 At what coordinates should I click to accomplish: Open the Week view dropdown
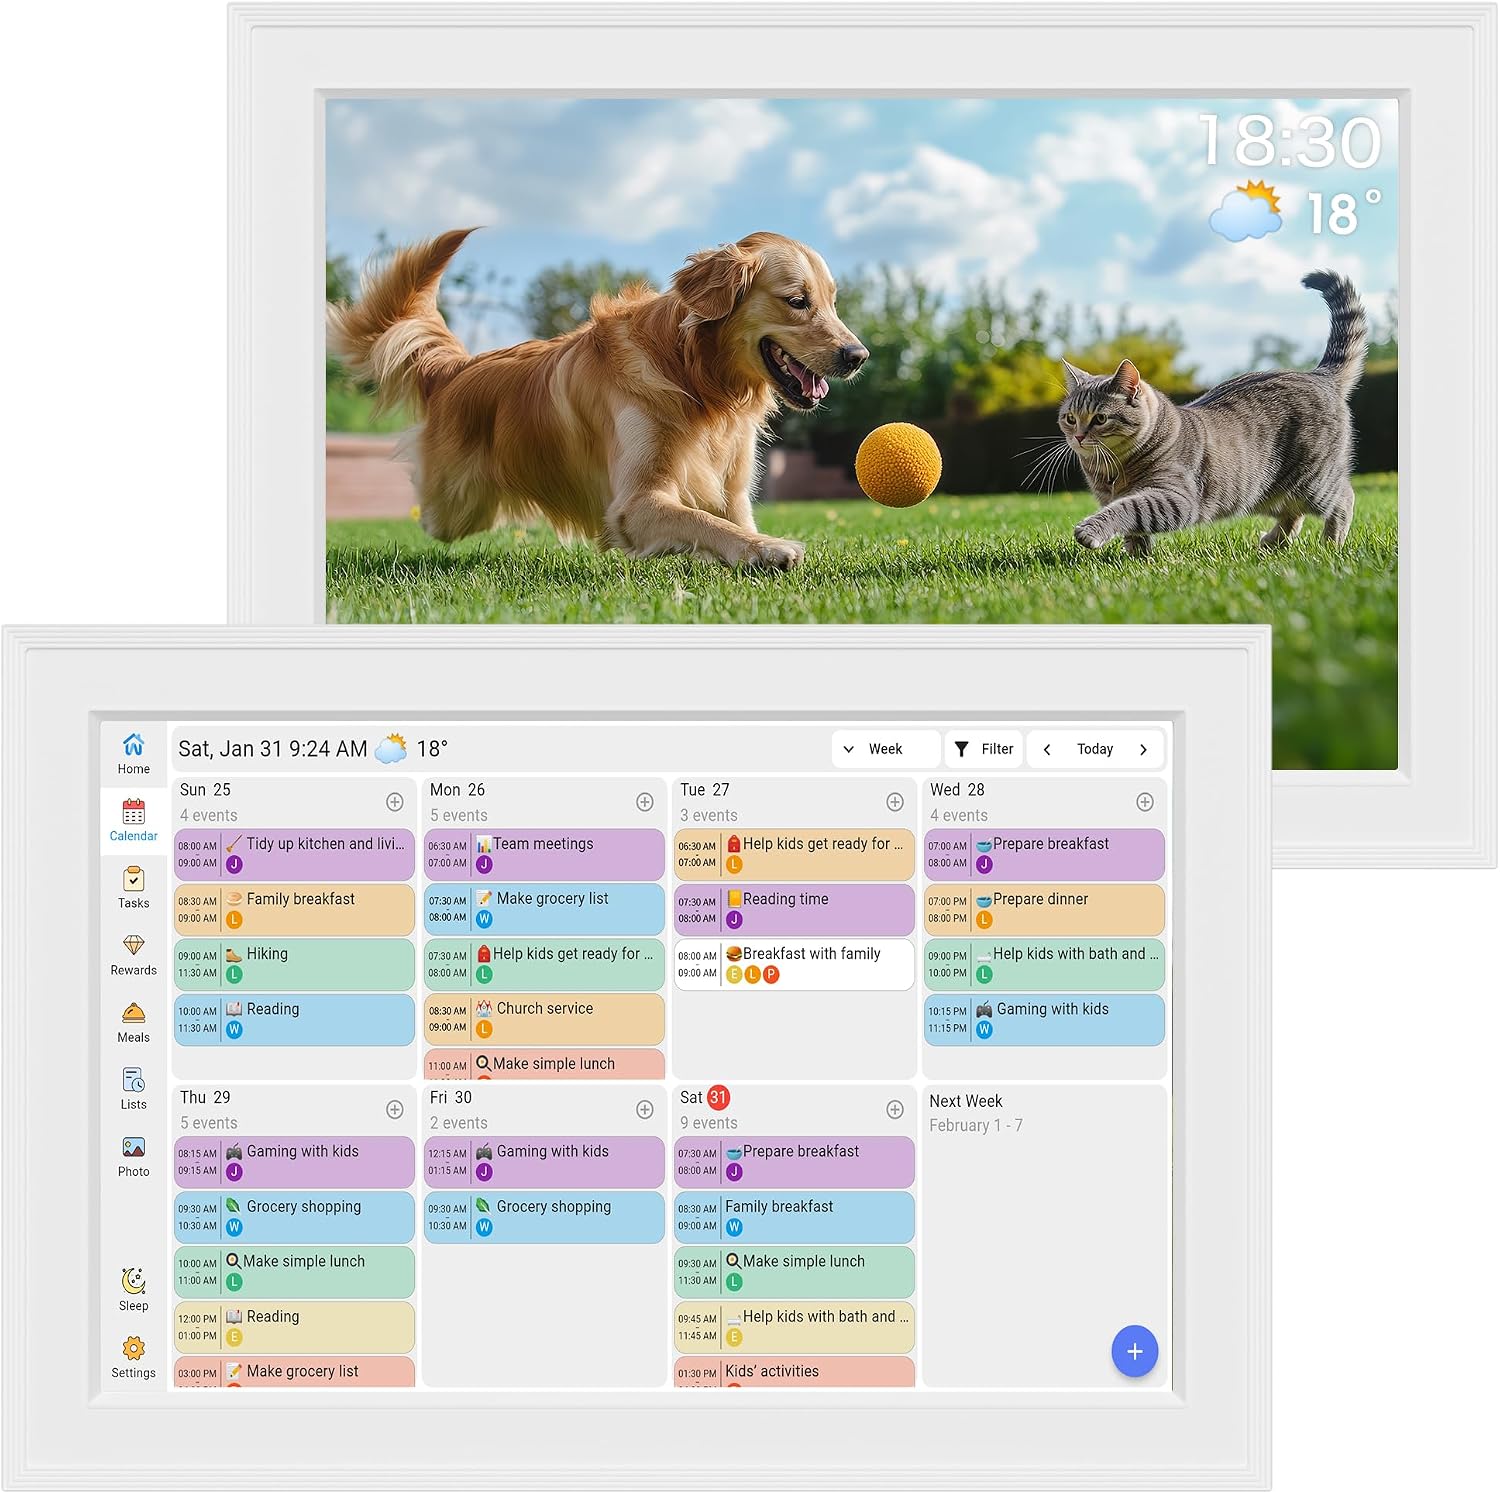click(x=885, y=749)
